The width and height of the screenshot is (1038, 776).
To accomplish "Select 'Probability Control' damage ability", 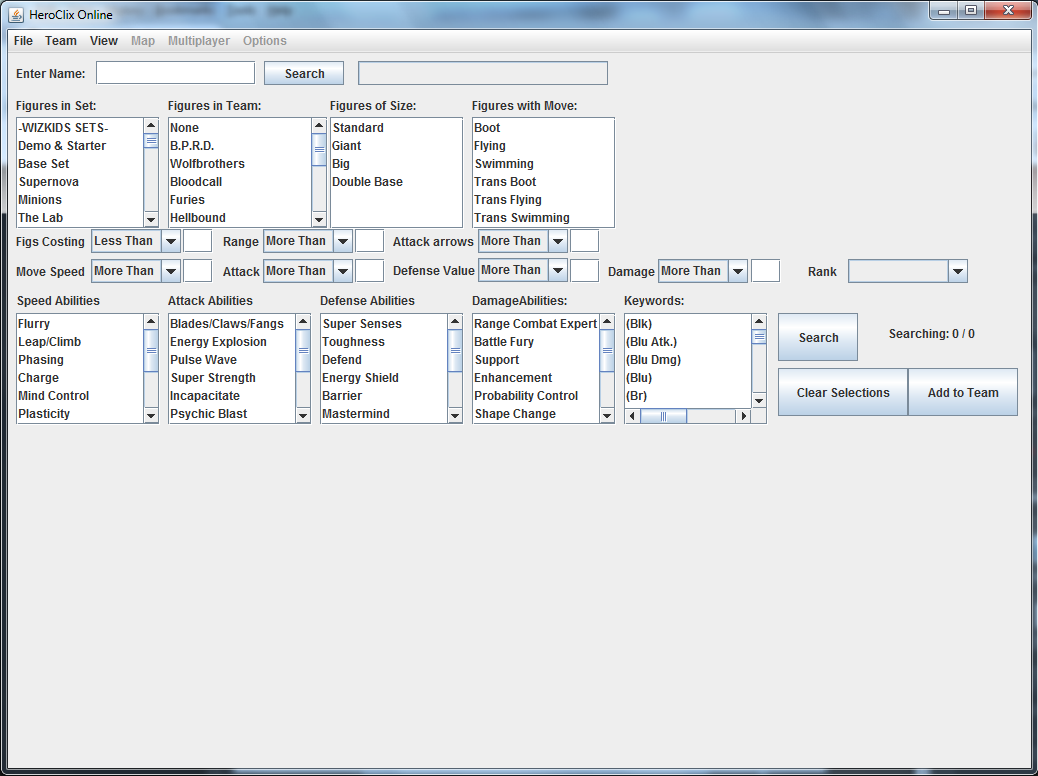I will tap(536, 395).
